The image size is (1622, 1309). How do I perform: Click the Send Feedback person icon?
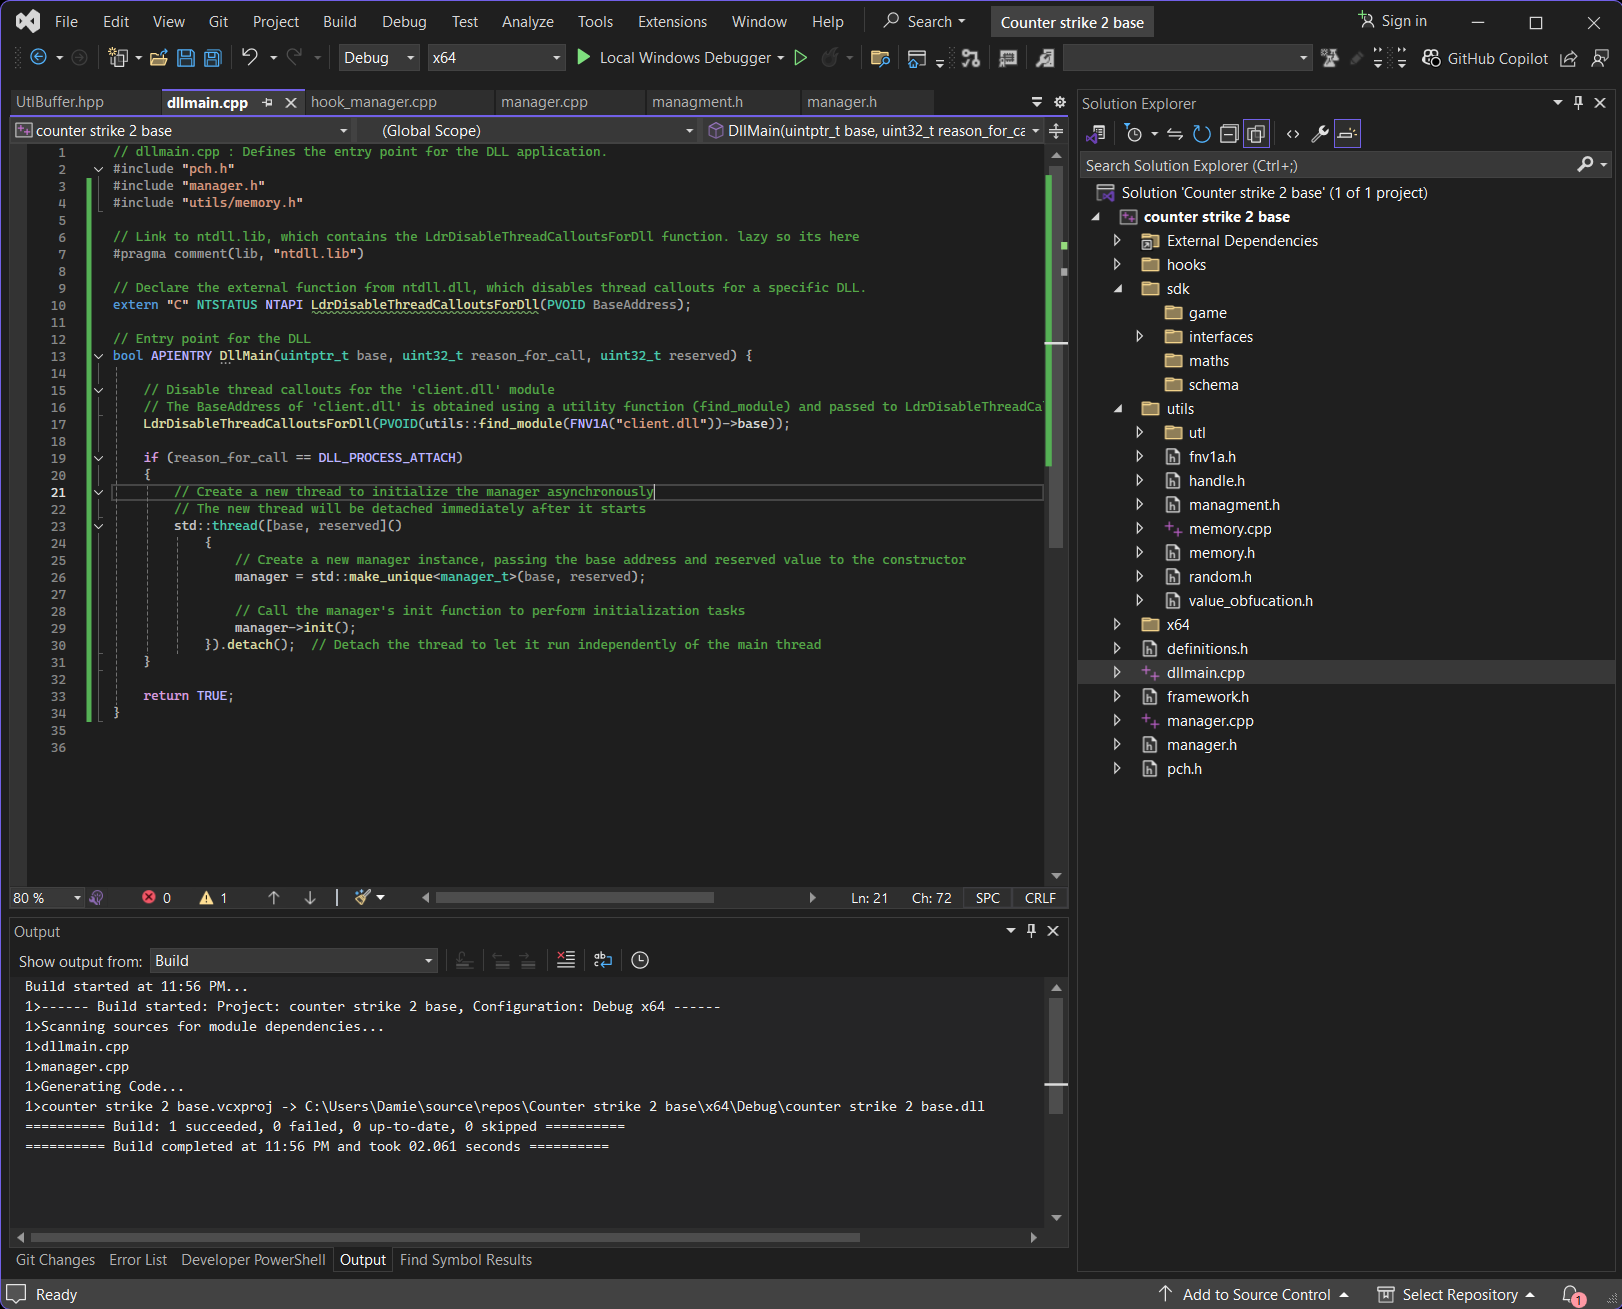[1600, 58]
